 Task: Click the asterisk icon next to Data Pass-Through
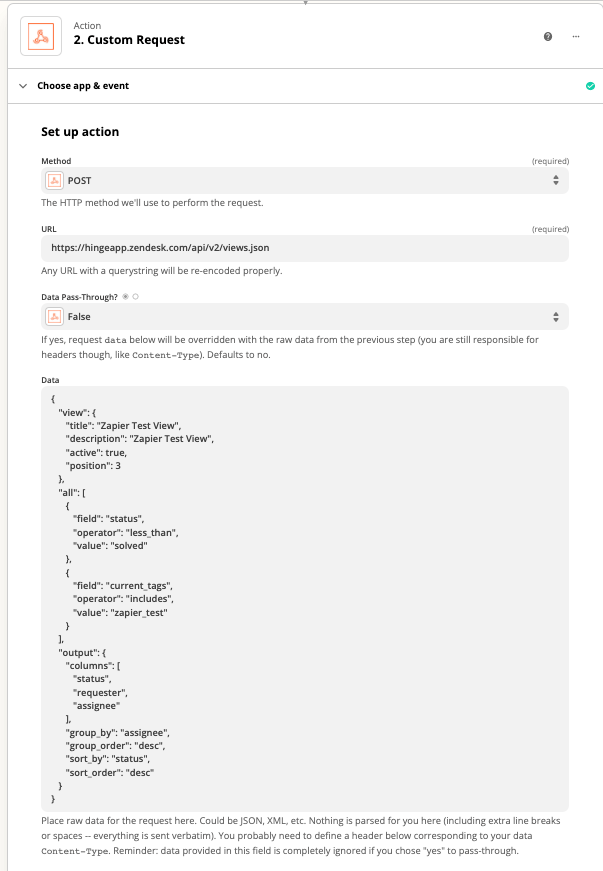(125, 297)
